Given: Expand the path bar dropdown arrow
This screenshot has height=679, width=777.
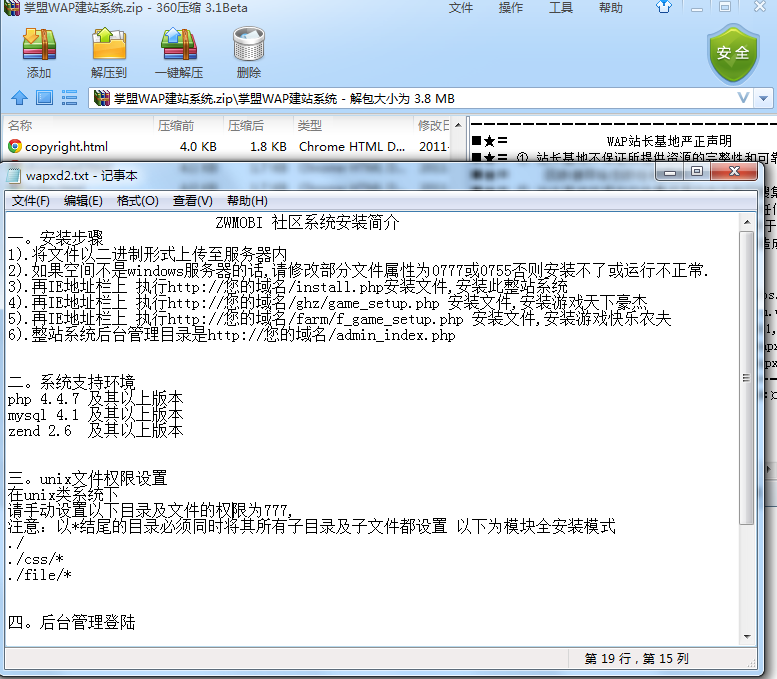Looking at the screenshot, I should coord(764,98).
